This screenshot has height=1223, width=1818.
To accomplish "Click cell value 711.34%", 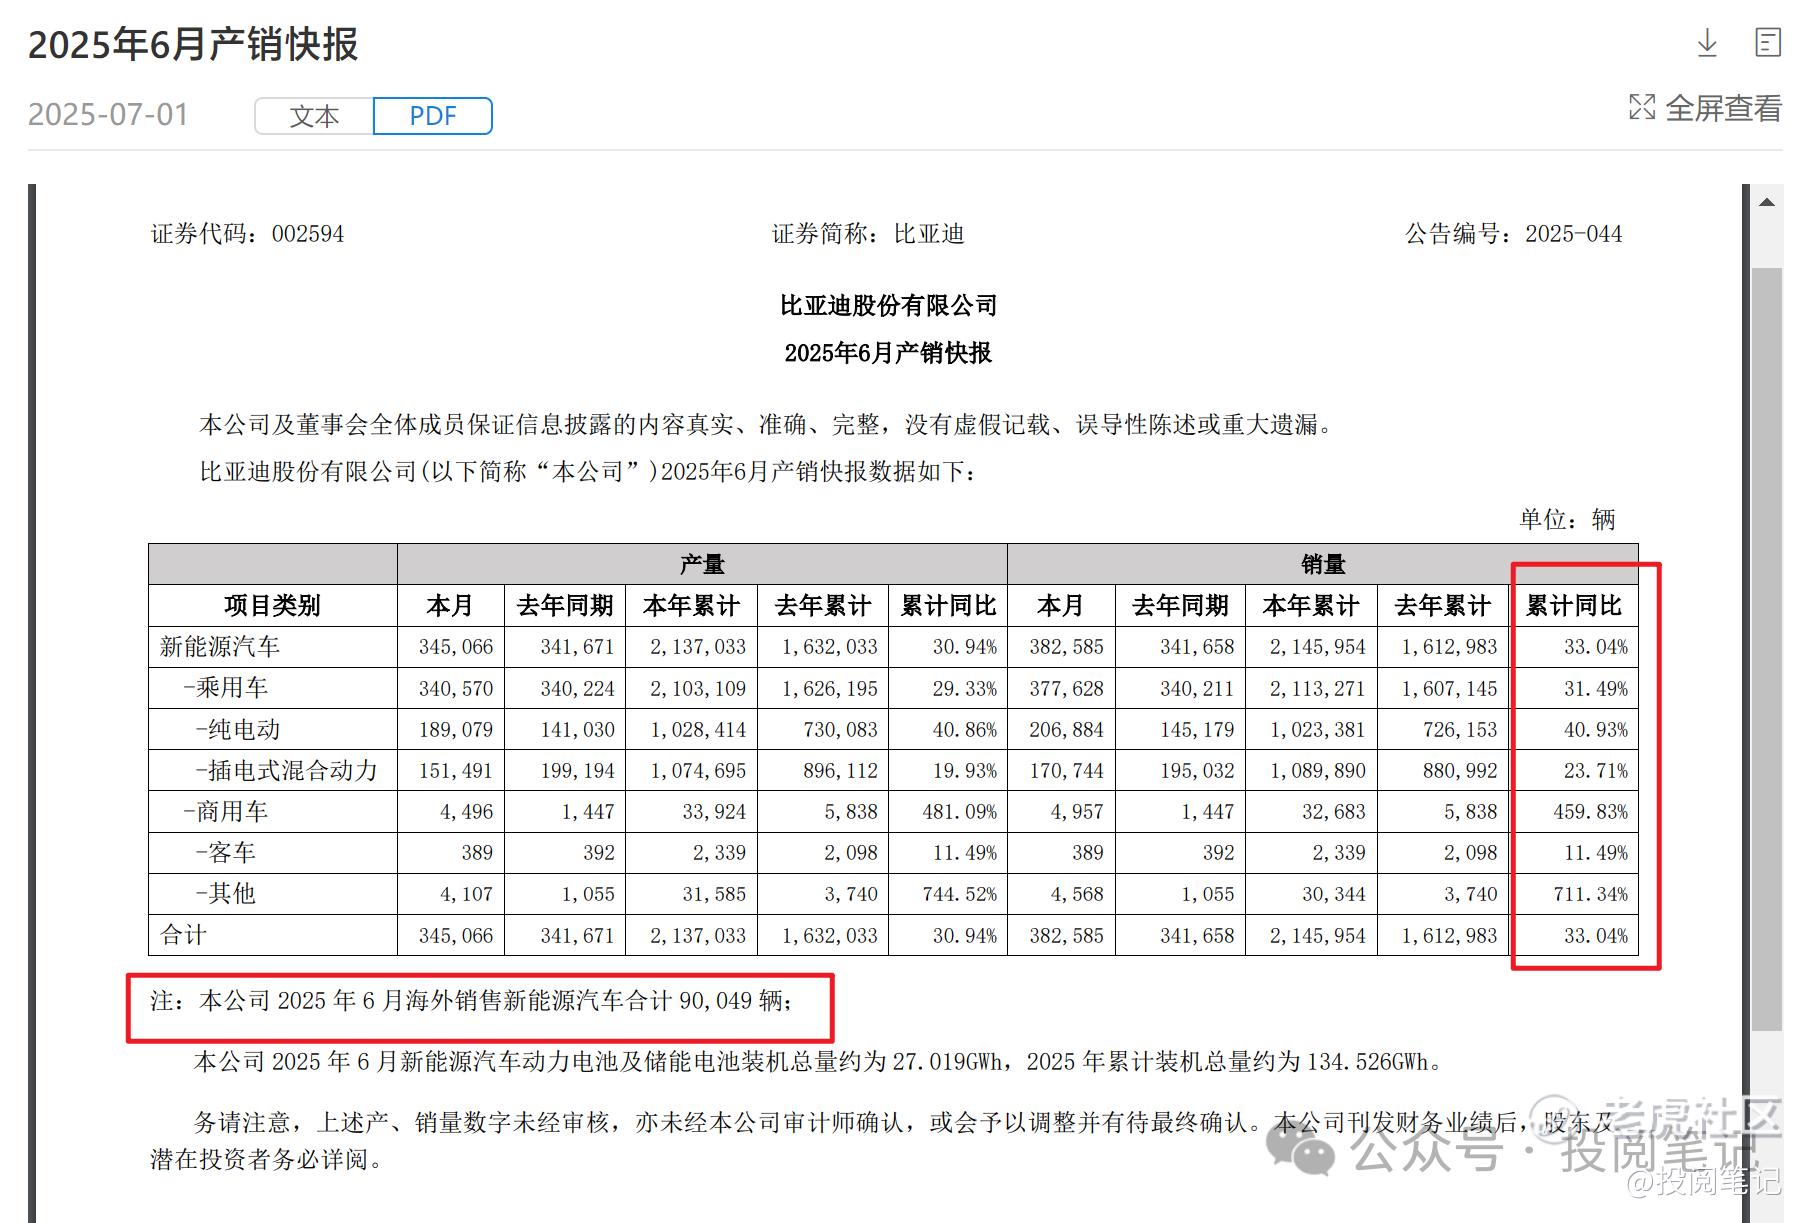I will click(x=1590, y=894).
